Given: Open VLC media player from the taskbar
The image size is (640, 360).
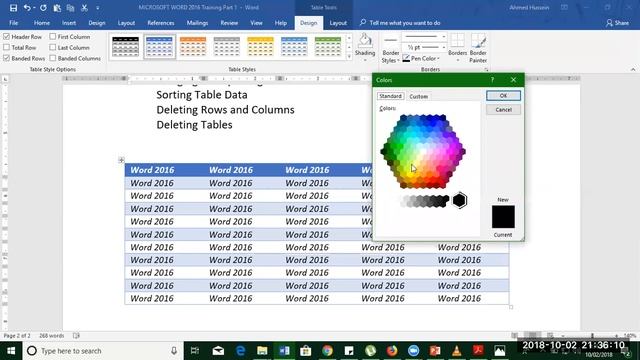Looking at the screenshot, I should tap(457, 351).
